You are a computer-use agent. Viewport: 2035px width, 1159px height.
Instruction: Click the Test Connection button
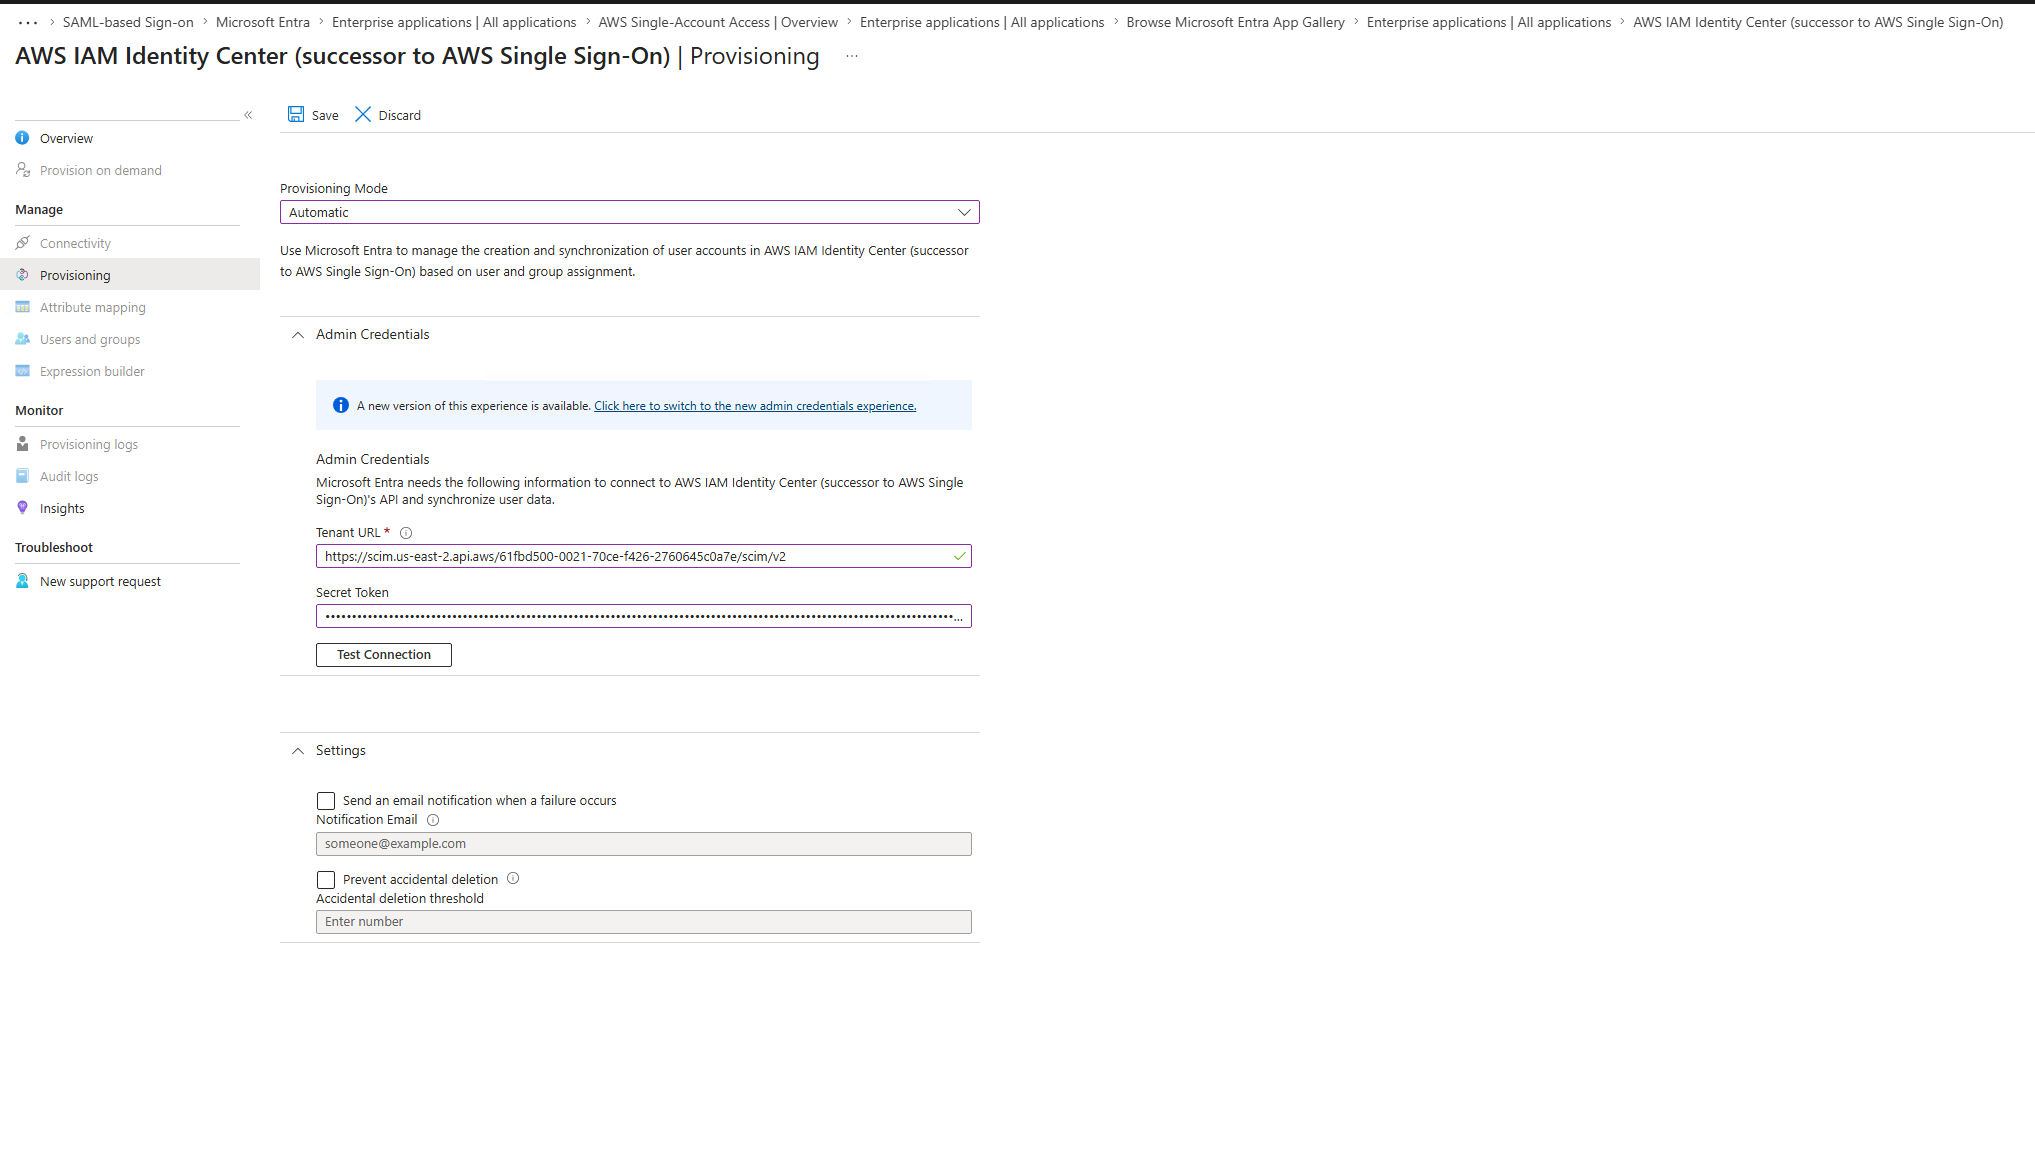pyautogui.click(x=384, y=655)
